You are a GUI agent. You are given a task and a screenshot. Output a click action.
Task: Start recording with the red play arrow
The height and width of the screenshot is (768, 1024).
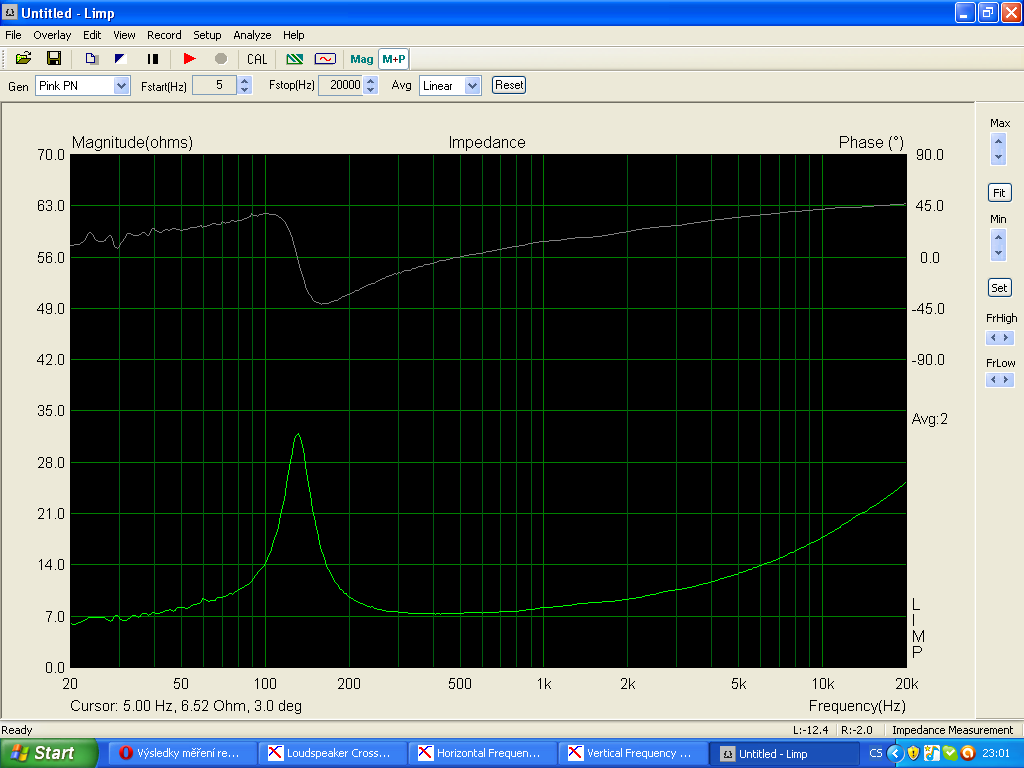(x=189, y=59)
